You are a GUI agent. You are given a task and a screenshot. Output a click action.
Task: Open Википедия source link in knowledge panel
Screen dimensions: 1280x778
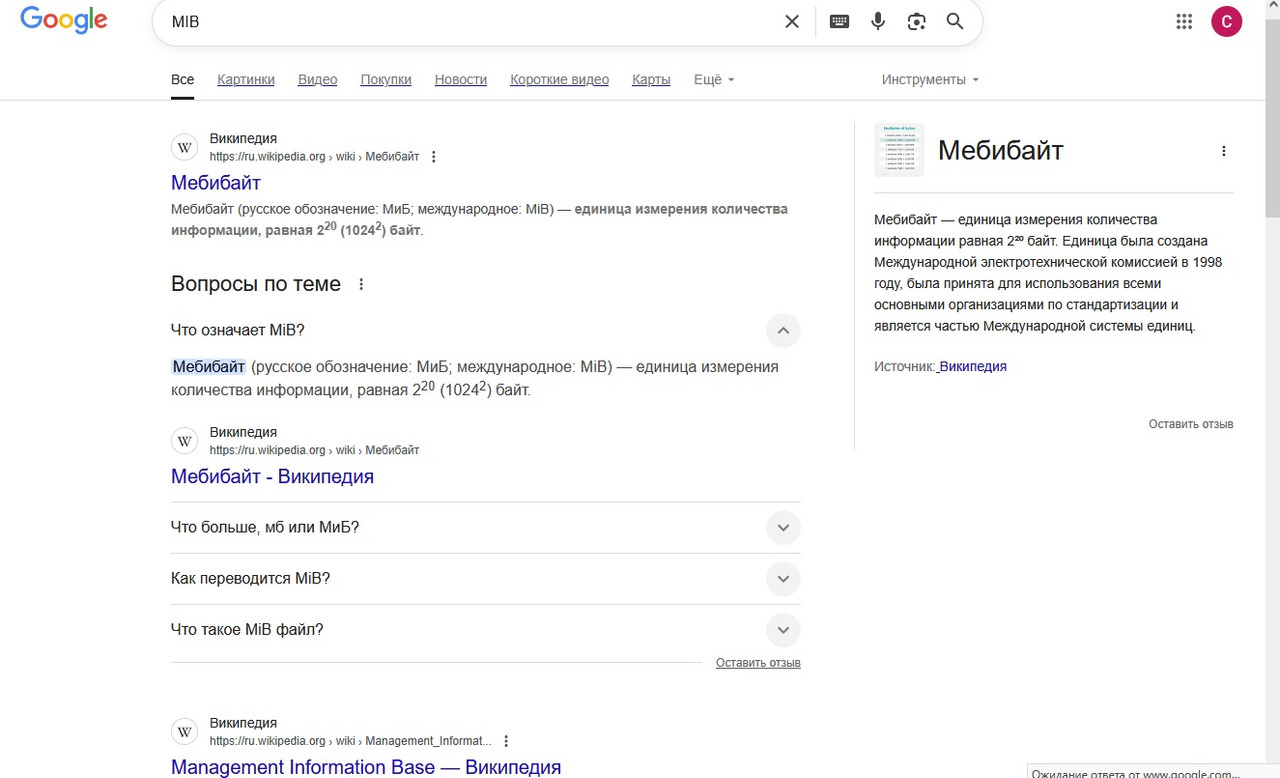coord(973,367)
